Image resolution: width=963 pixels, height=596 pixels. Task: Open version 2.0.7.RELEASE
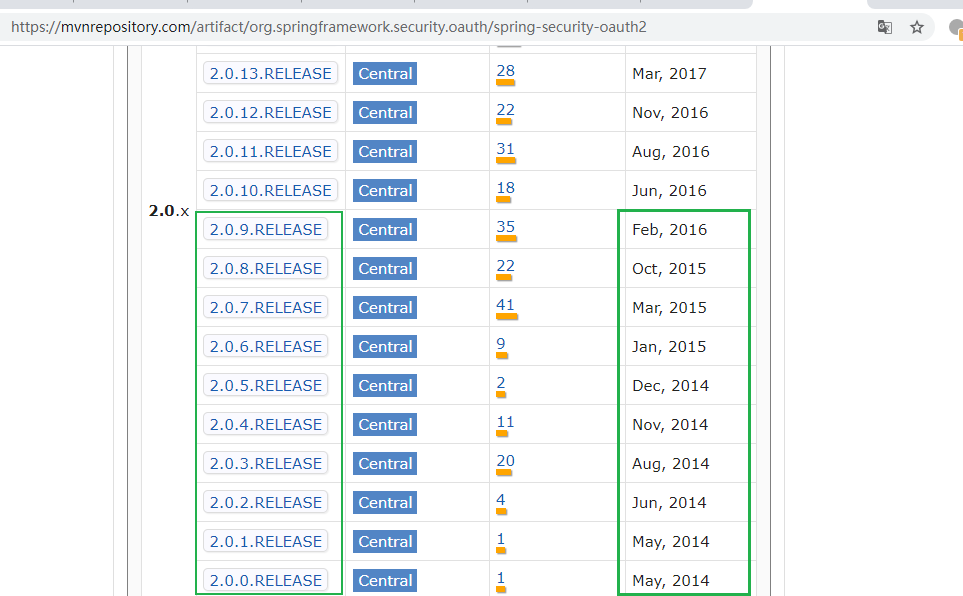[265, 308]
